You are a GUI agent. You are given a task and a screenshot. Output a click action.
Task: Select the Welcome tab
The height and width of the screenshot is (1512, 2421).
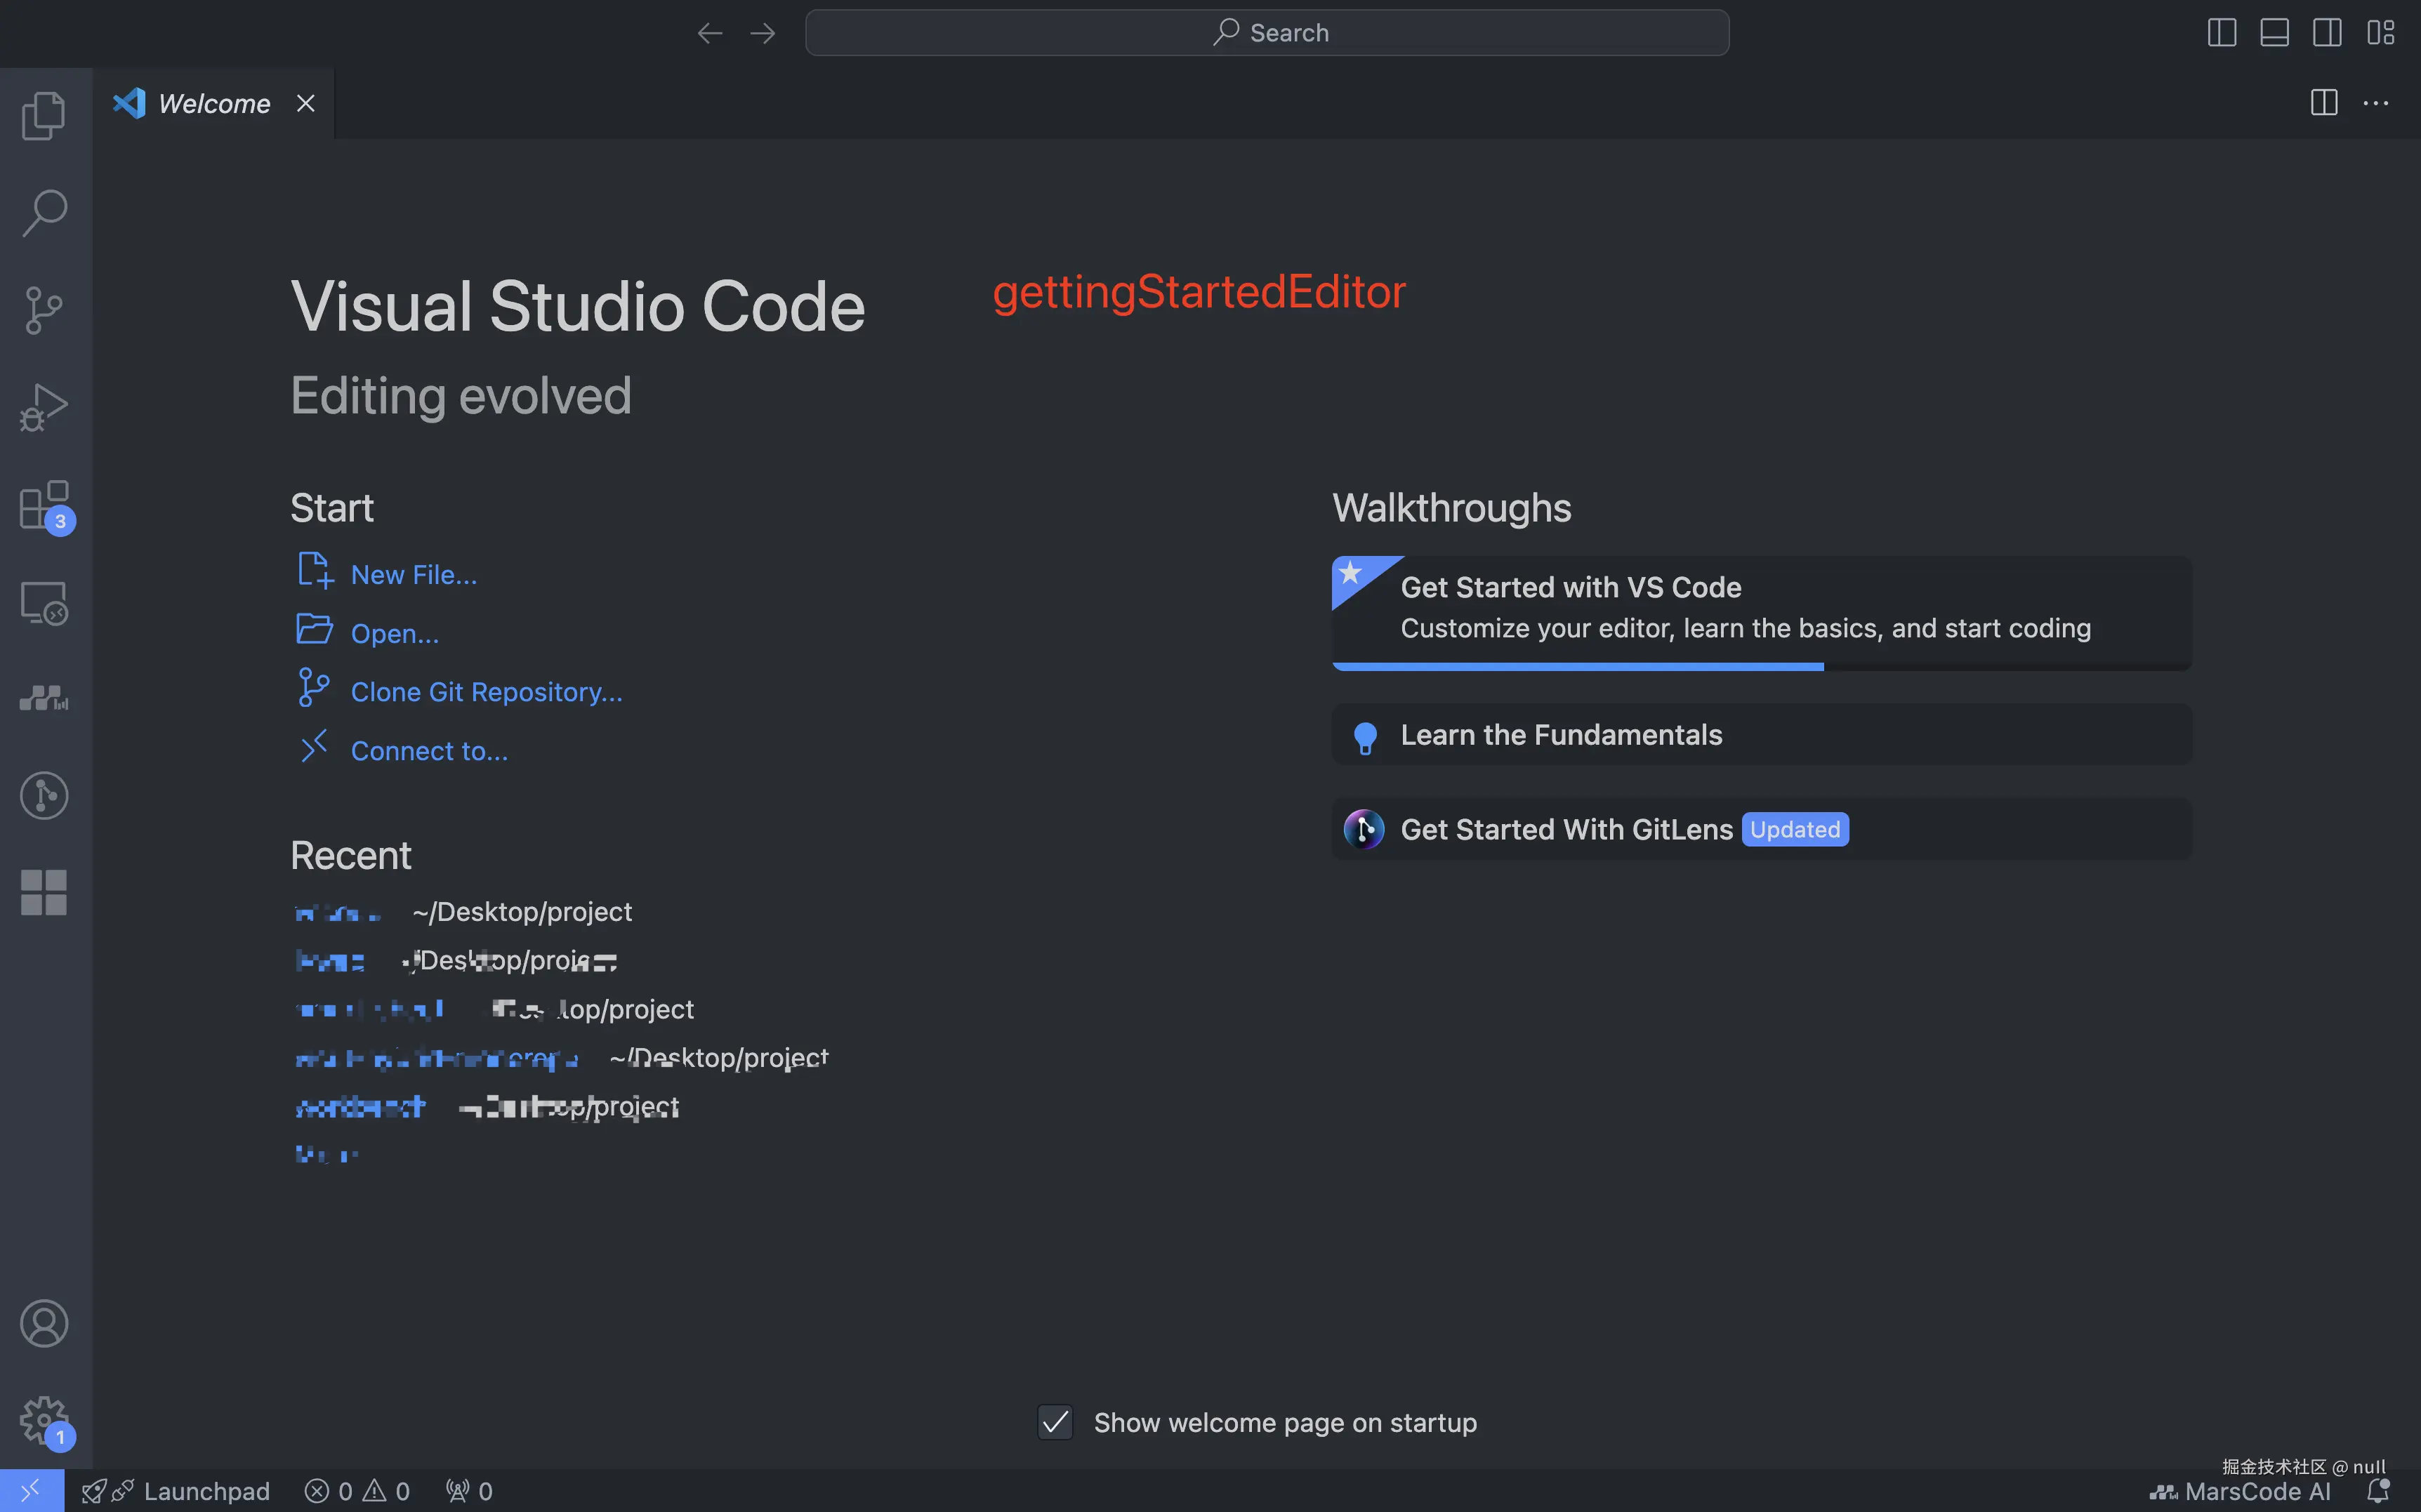(213, 103)
